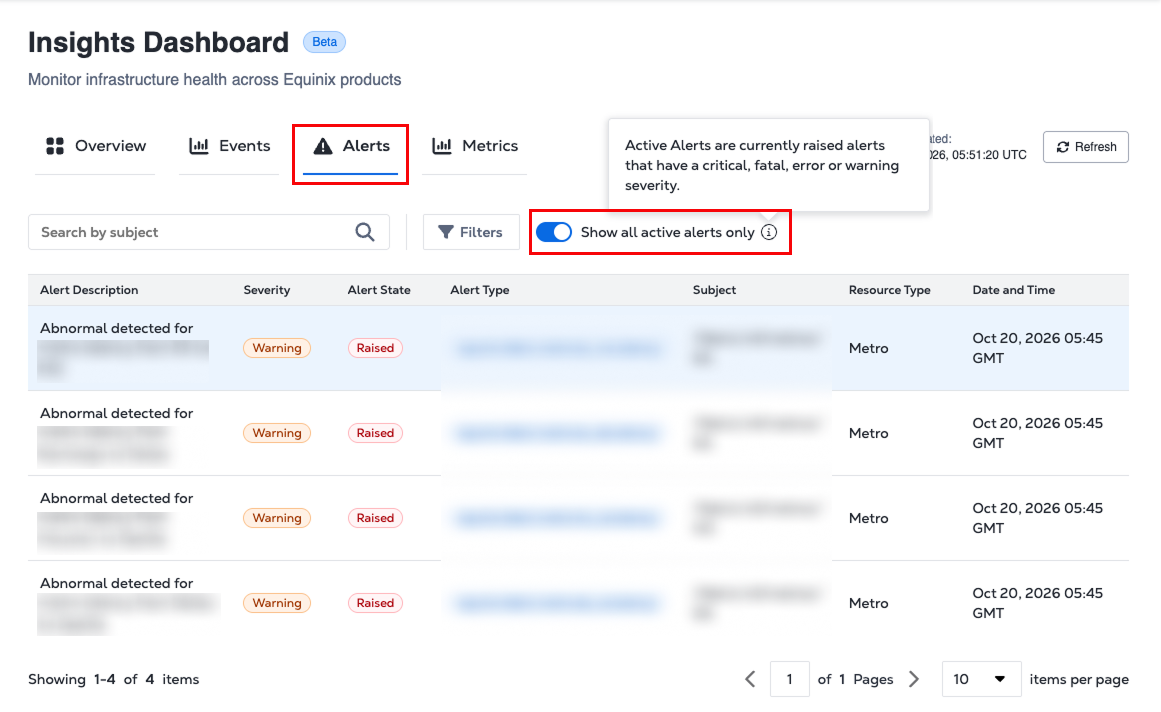Click the Search by subject field
The width and height of the screenshot is (1161, 712).
point(209,232)
